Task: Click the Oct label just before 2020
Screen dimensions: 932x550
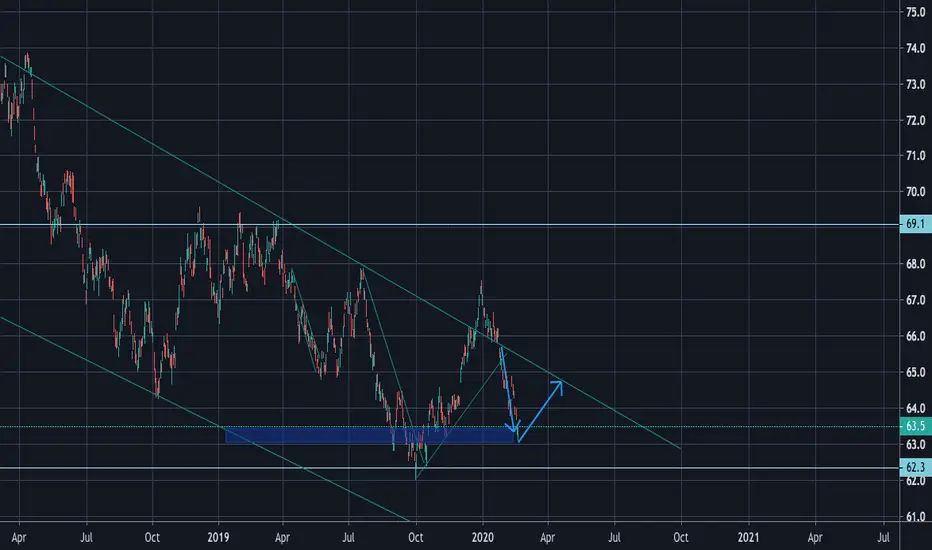Action: click(416, 538)
